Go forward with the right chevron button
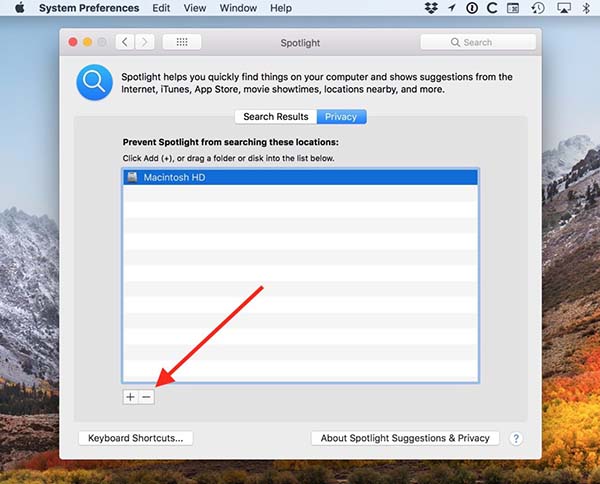 tap(145, 42)
